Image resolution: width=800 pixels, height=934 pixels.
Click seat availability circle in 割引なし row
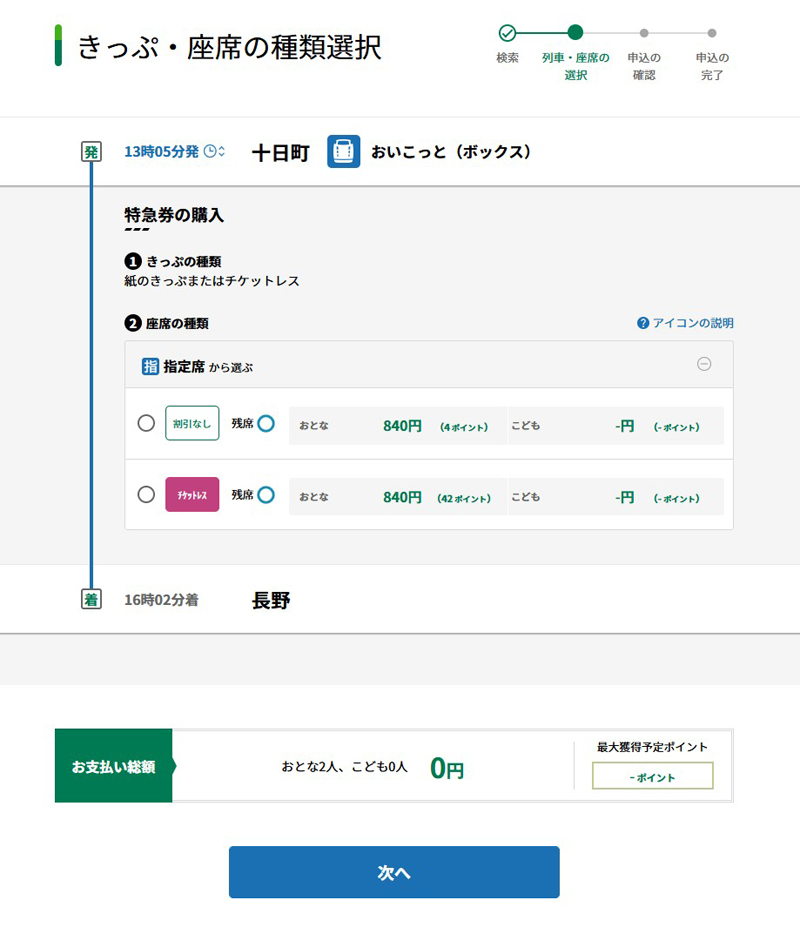point(266,424)
